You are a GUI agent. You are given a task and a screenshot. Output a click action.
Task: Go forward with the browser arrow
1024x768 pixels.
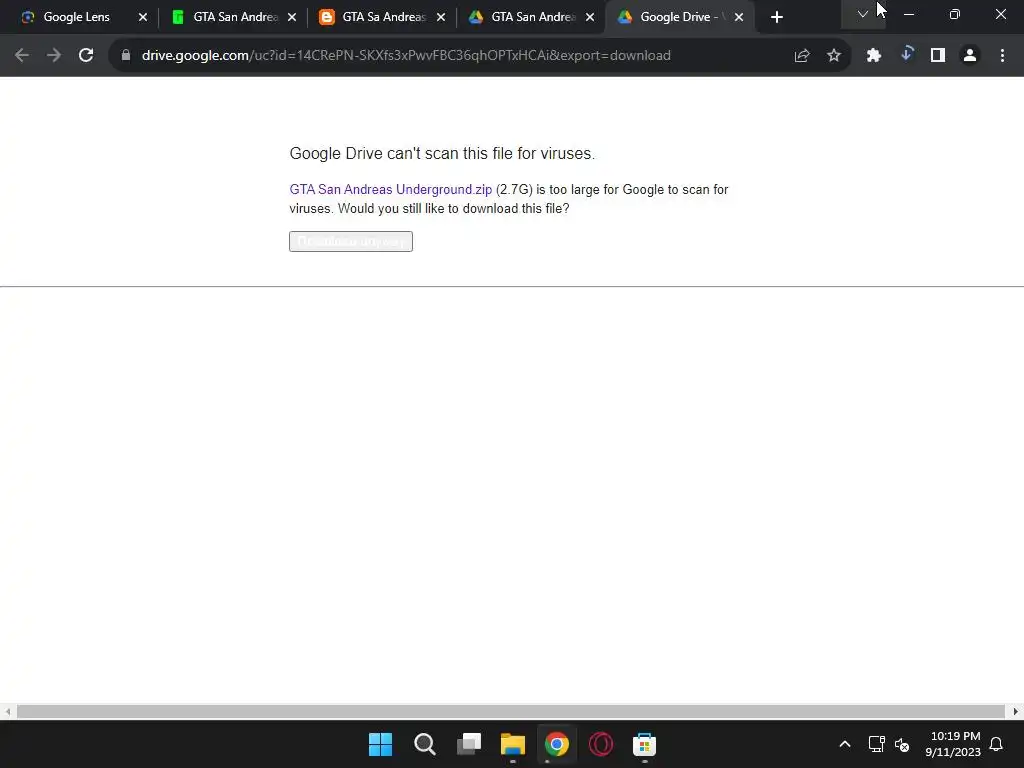coord(54,56)
